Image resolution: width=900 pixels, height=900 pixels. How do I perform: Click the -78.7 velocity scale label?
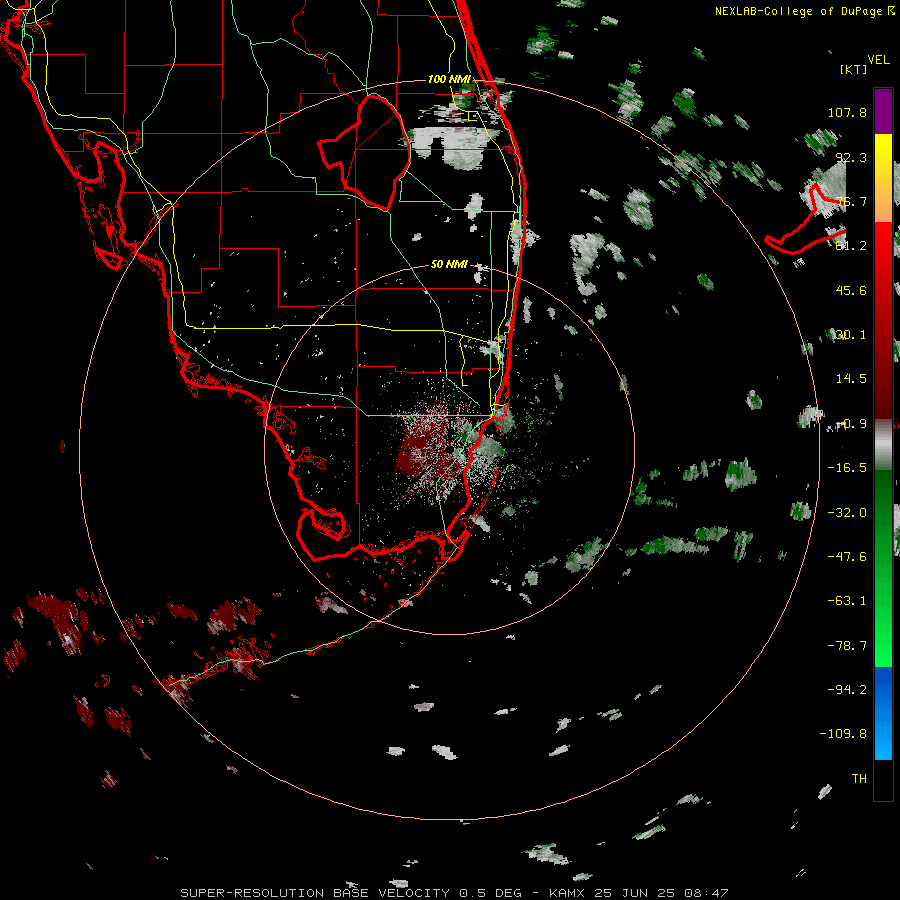tap(847, 646)
